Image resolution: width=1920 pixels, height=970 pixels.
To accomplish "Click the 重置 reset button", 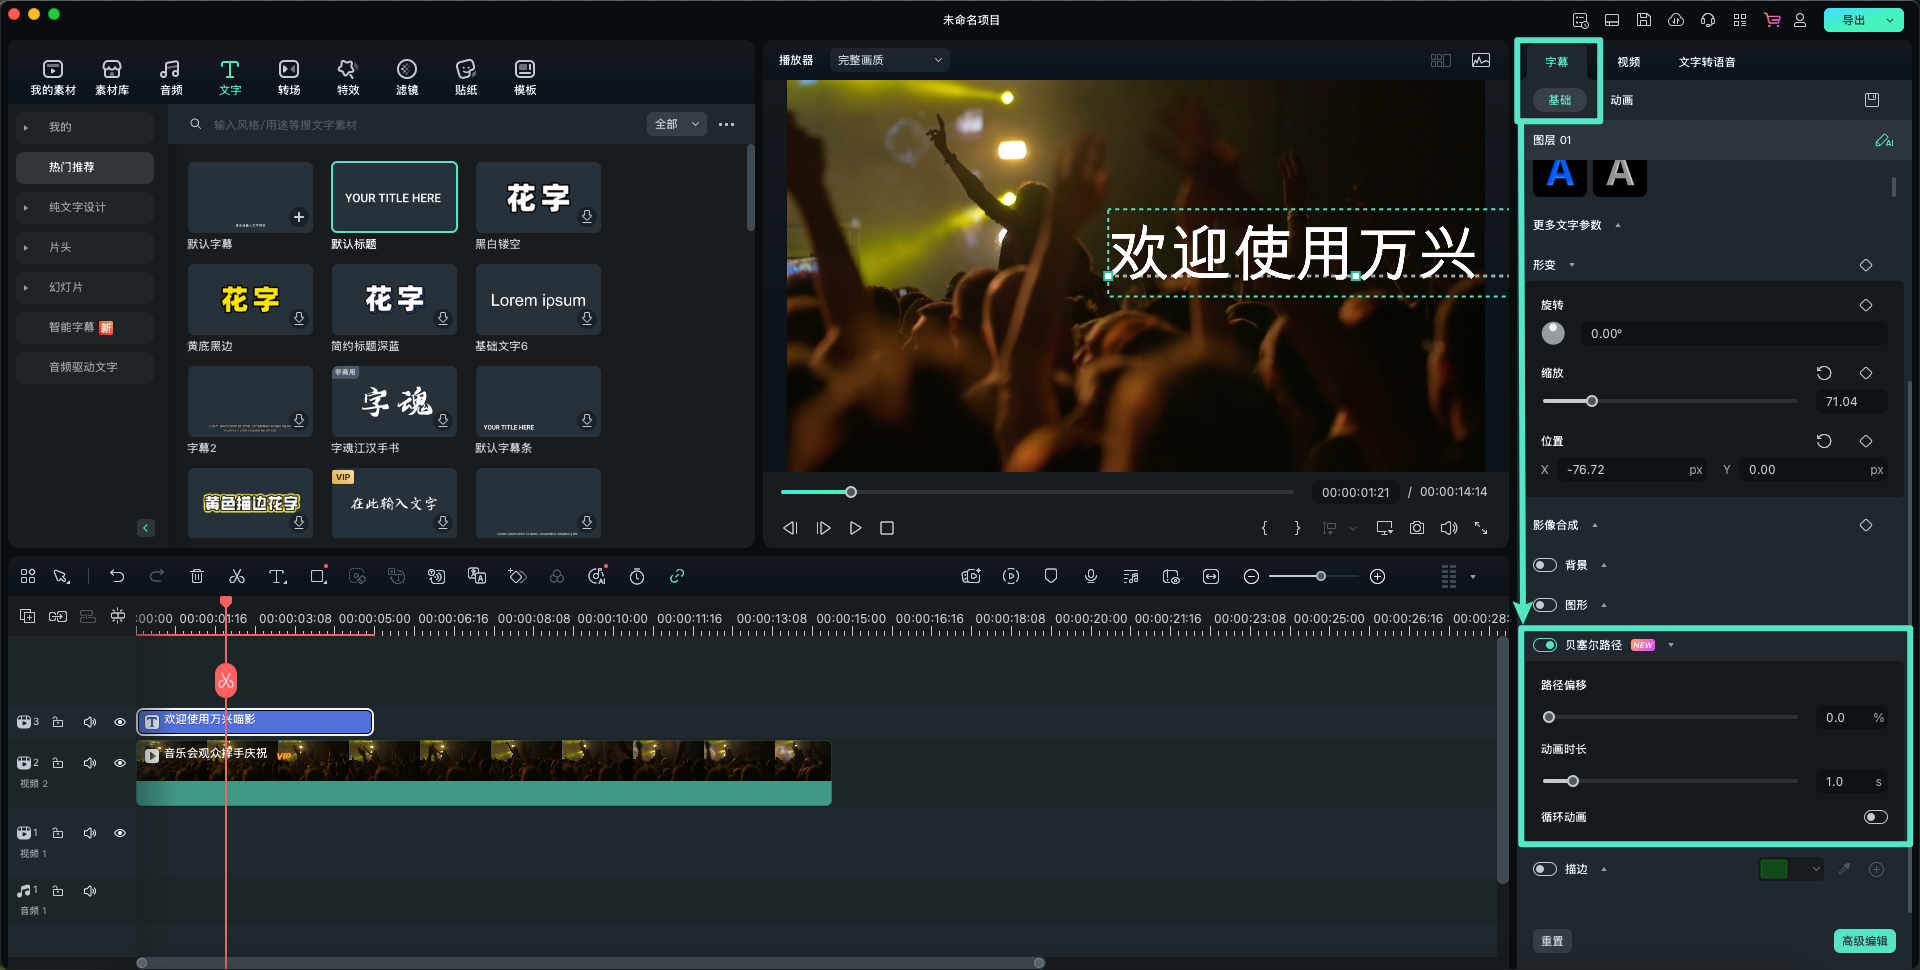I will 1552,941.
